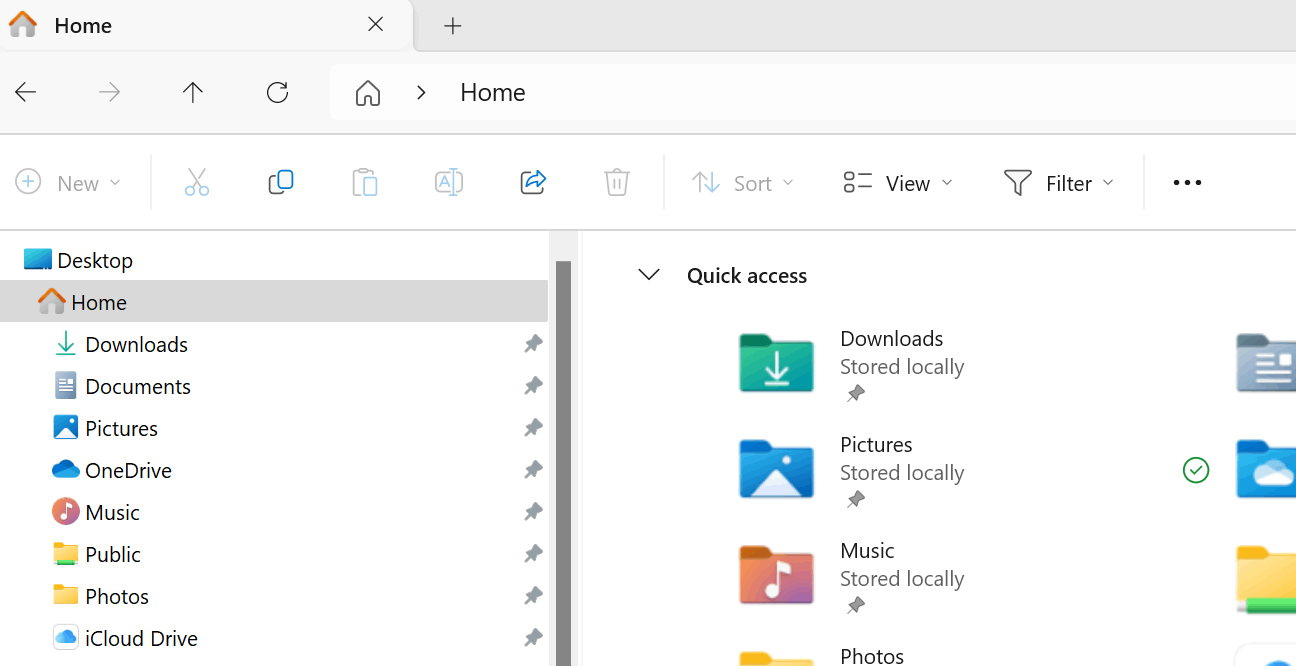This screenshot has width=1296, height=666.
Task: Click the Delete trash icon
Action: [617, 182]
